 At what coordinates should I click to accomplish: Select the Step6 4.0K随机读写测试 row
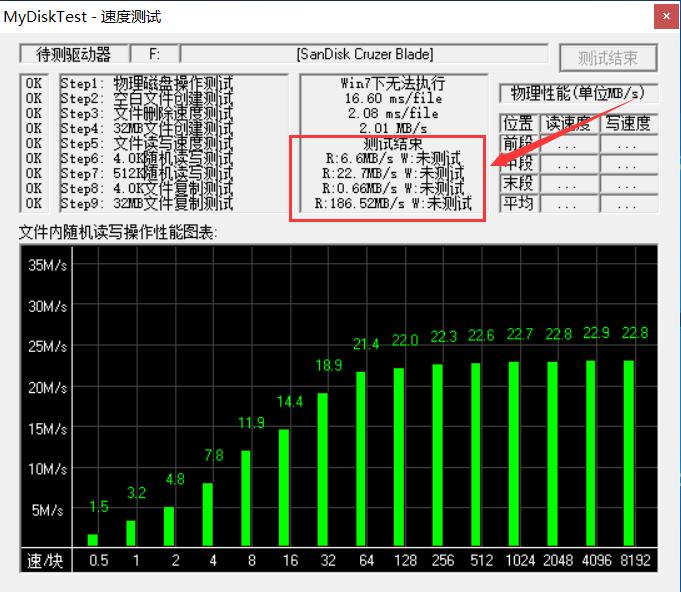145,159
